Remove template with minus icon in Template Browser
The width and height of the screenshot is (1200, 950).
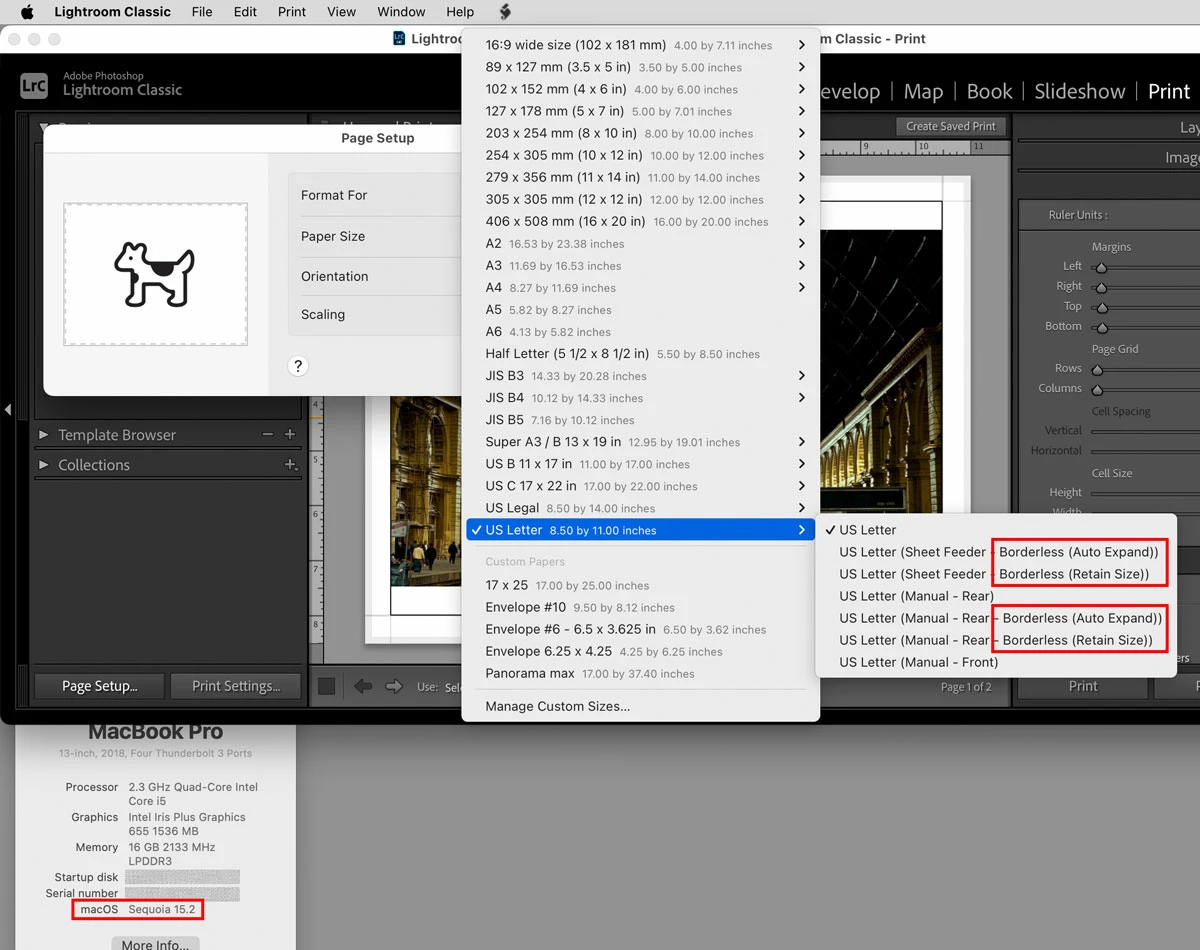tap(267, 434)
